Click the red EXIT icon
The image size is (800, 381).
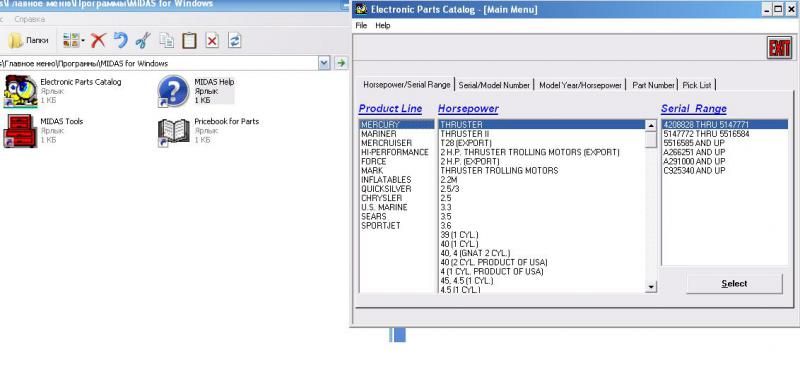pyautogui.click(x=779, y=48)
